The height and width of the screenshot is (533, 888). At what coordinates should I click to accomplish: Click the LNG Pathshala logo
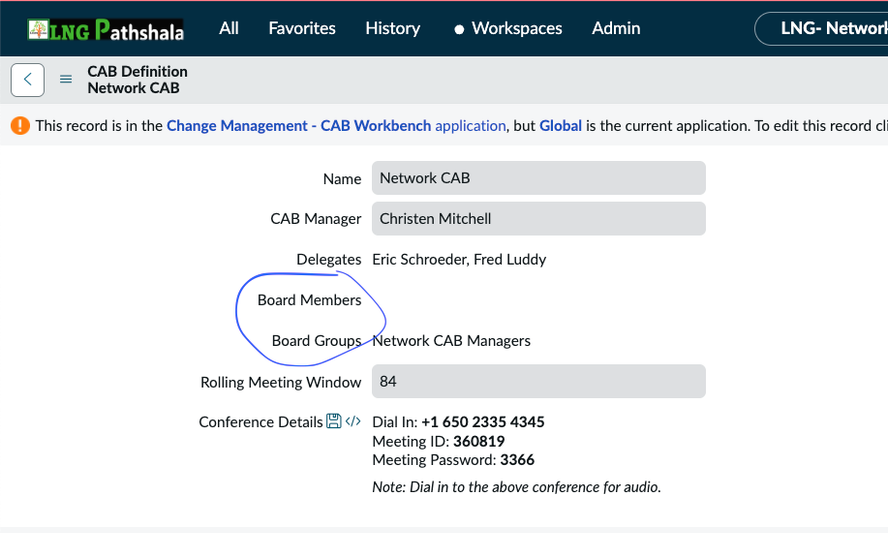click(x=105, y=29)
